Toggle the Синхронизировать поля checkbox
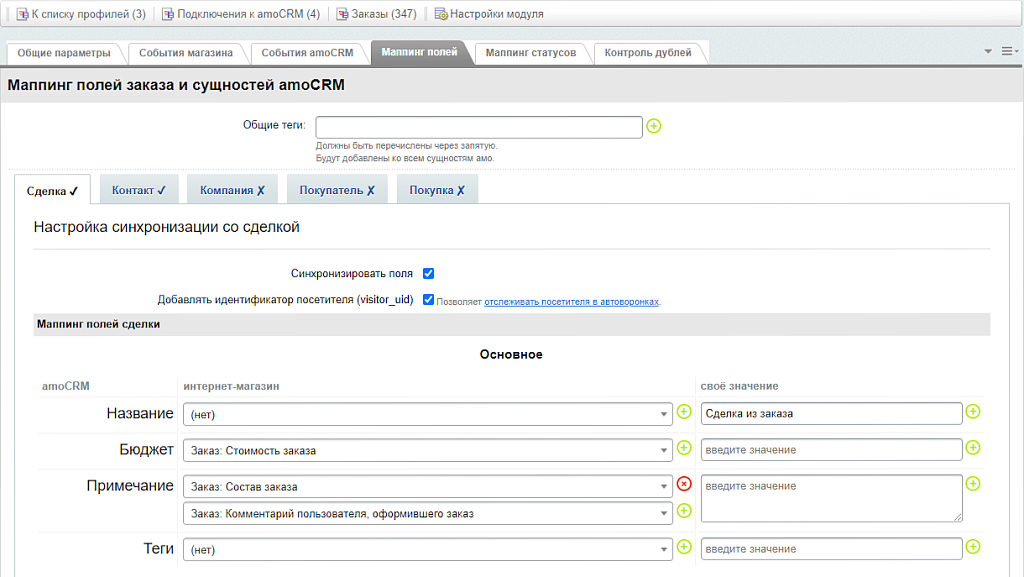Viewport: 1024px width, 577px height. (x=427, y=272)
